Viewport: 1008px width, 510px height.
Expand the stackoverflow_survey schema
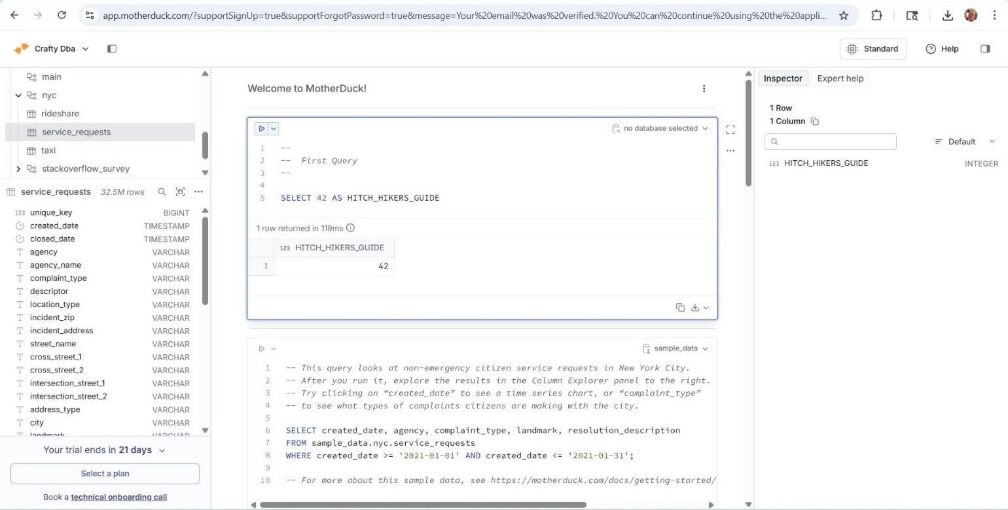18,168
